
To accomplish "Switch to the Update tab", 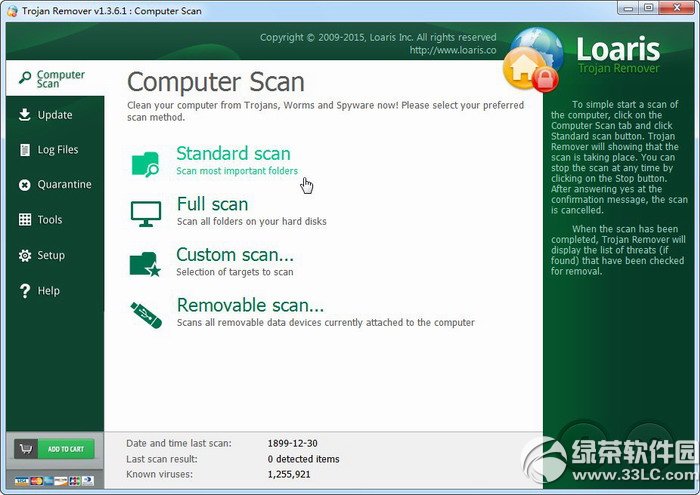I will click(55, 115).
